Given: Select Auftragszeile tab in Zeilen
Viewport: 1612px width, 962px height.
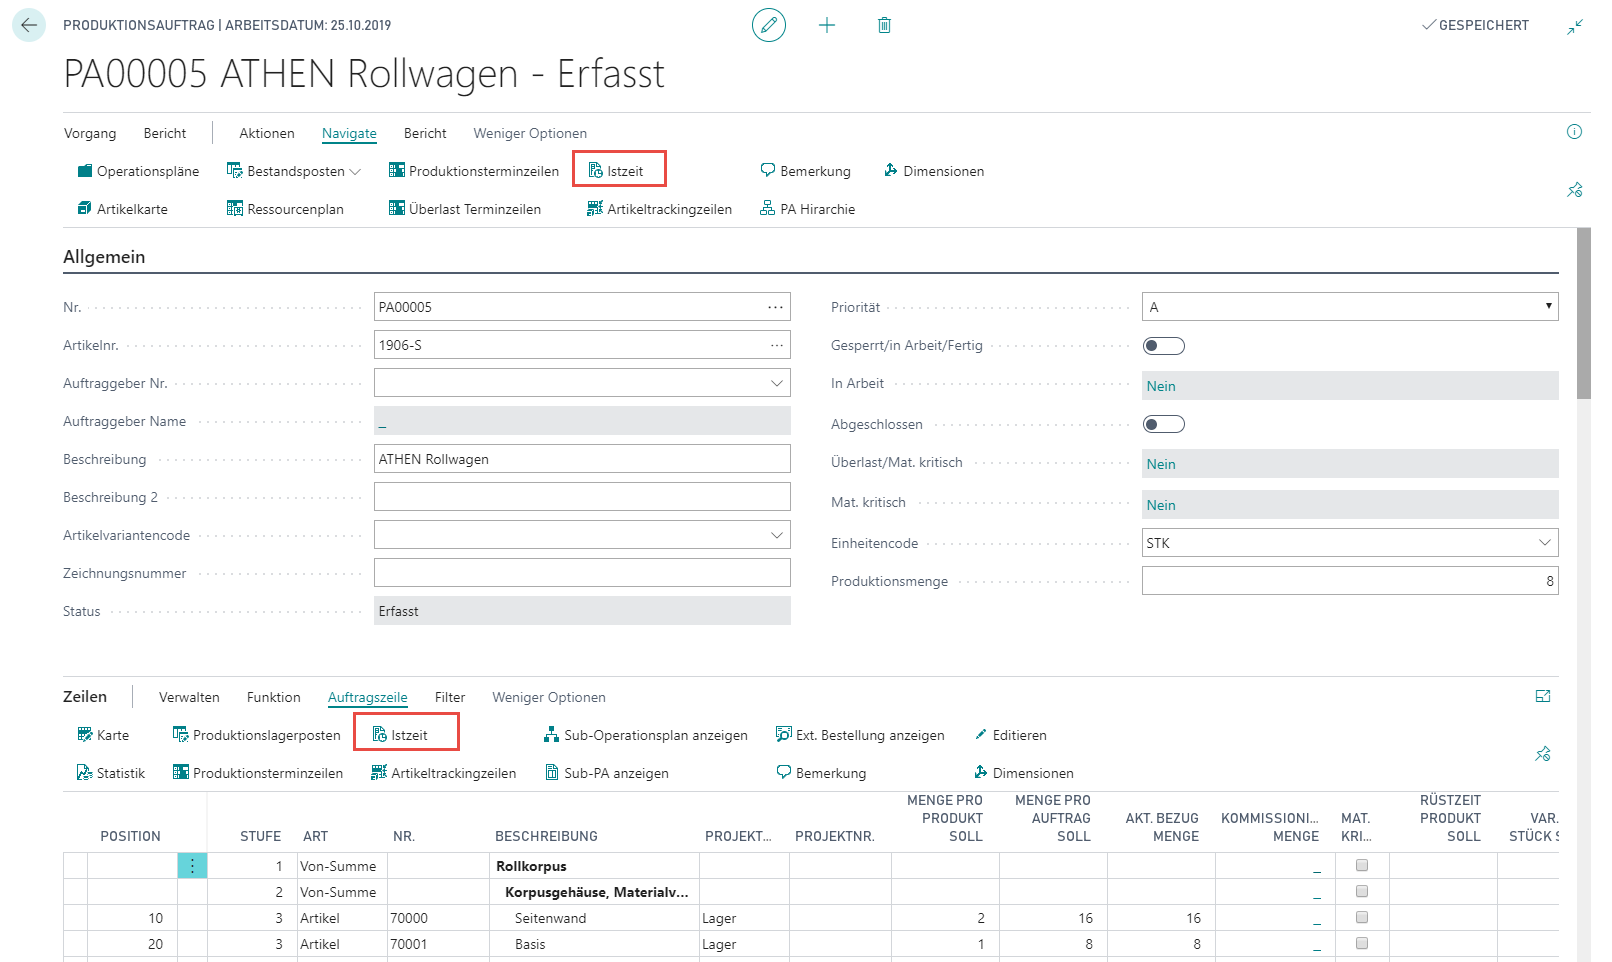Looking at the screenshot, I should 368,697.
